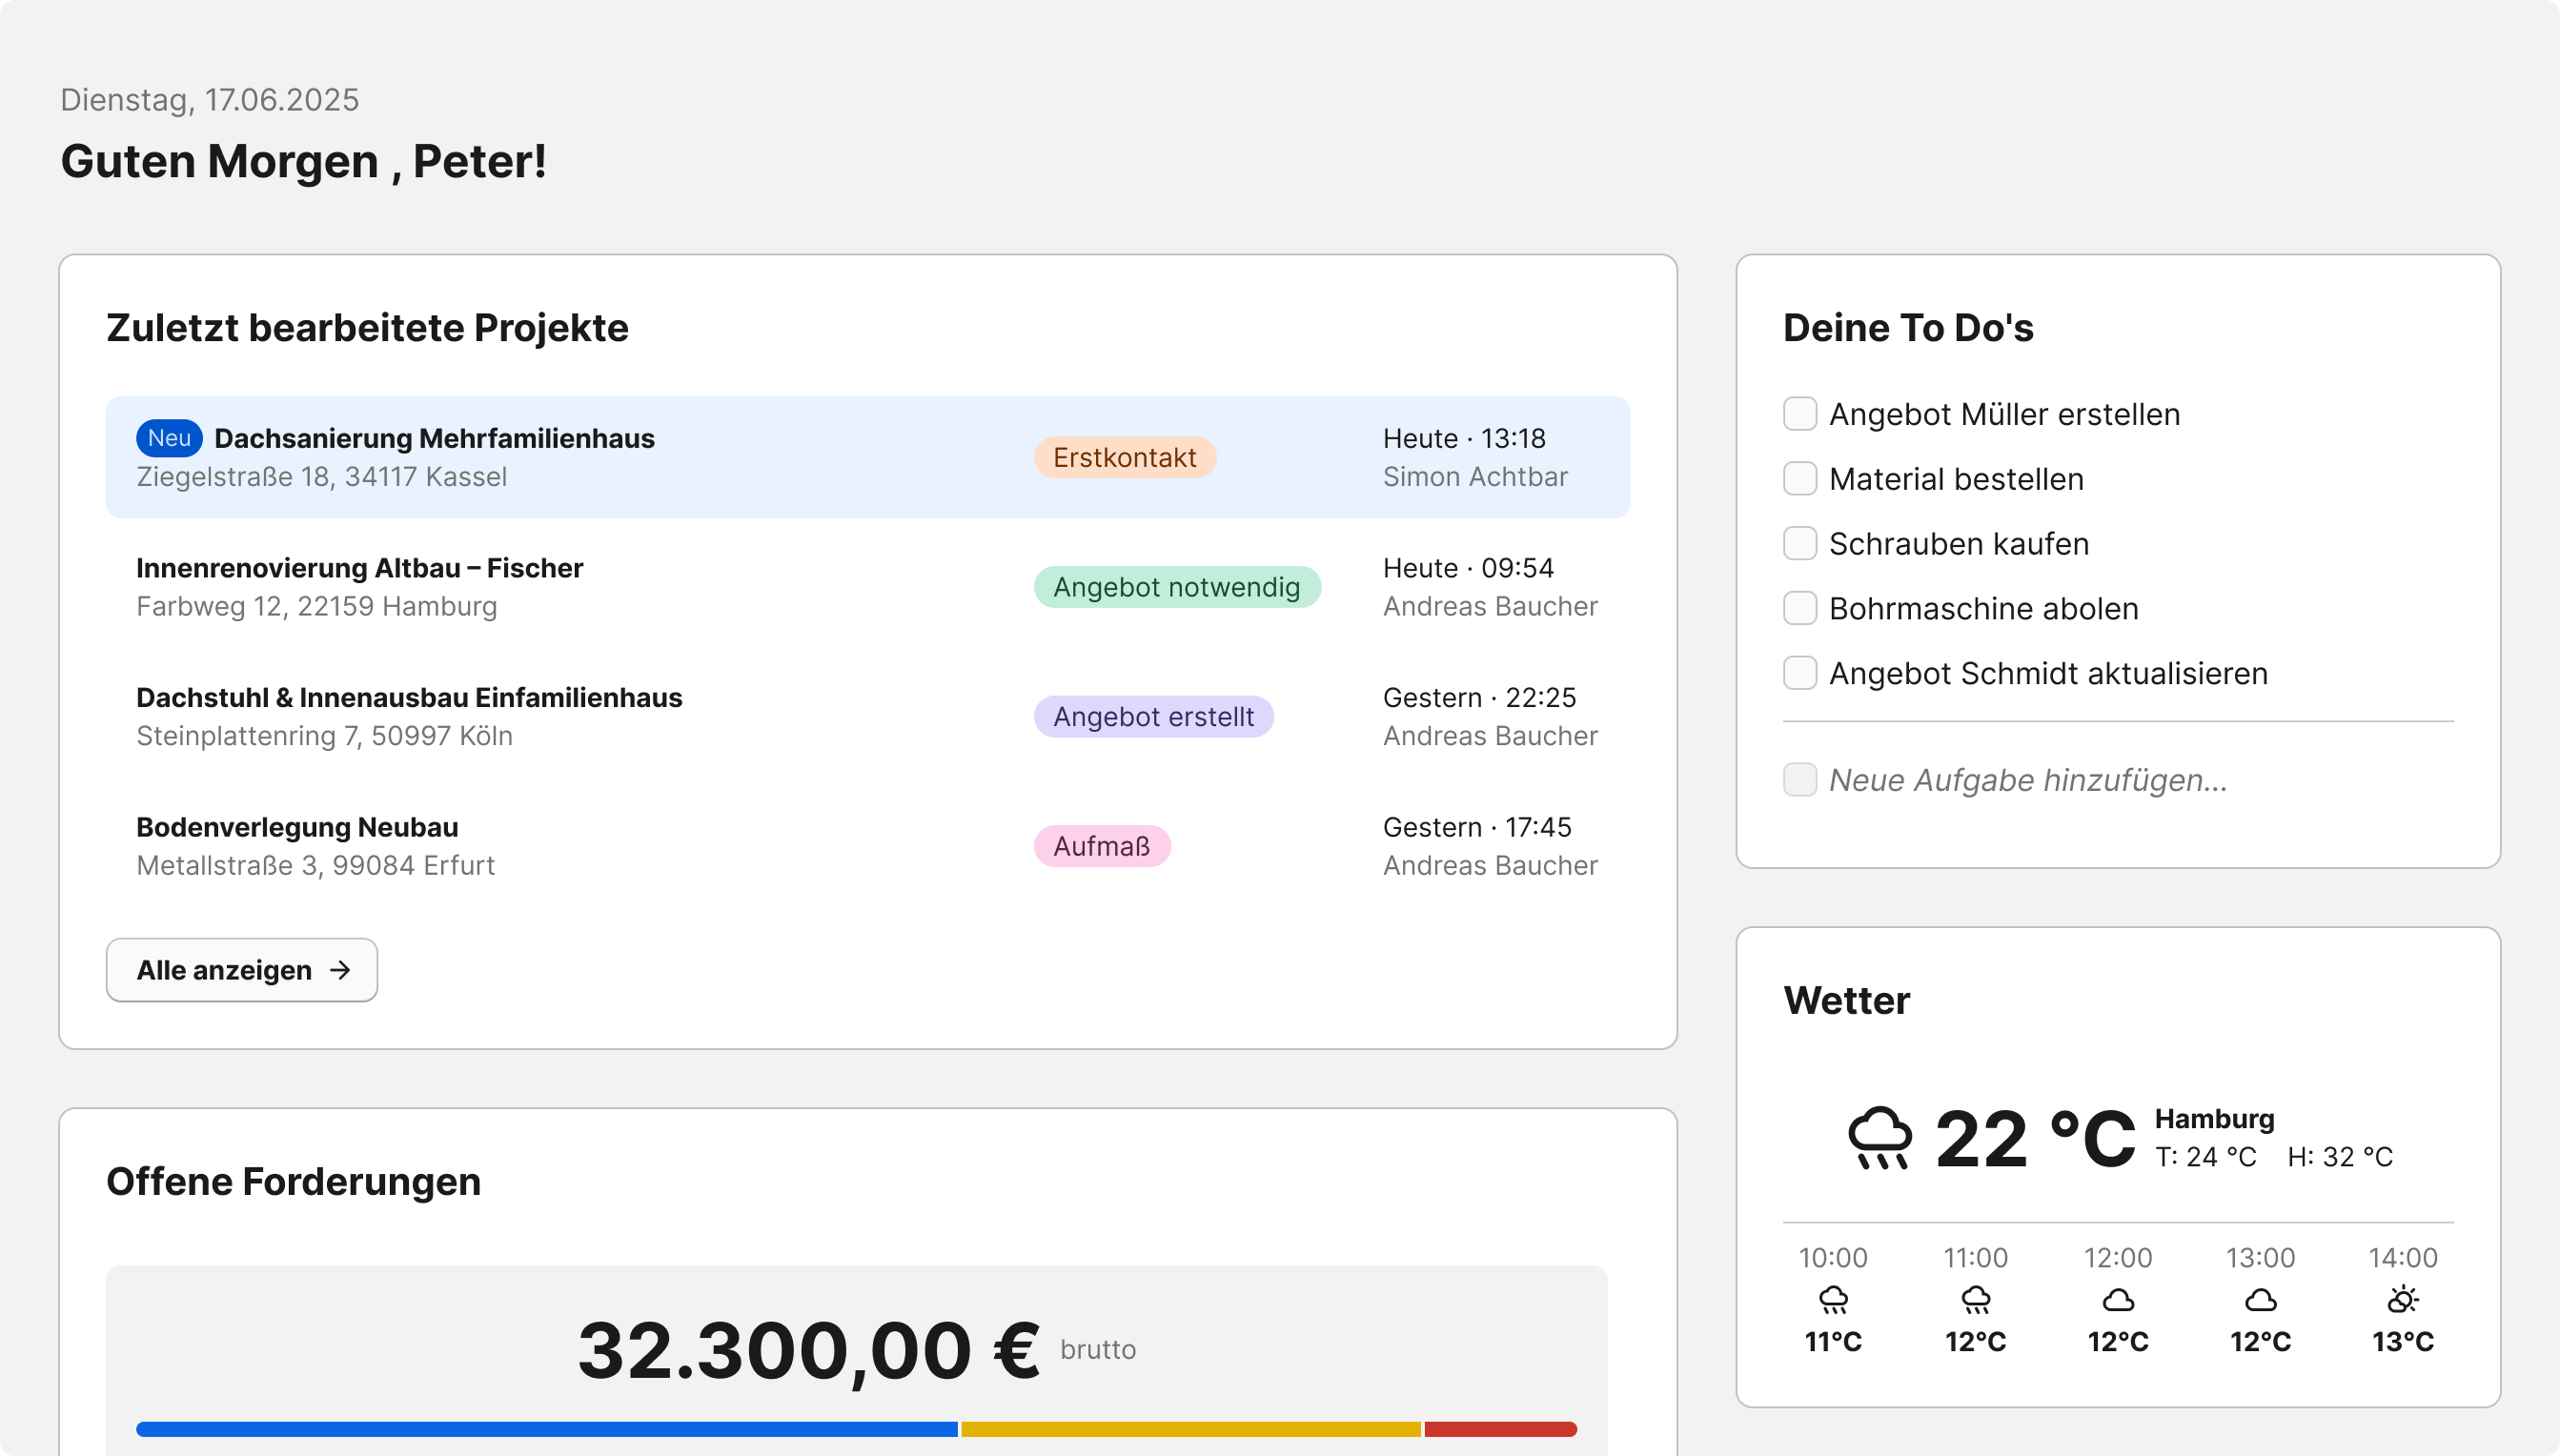Screen dimensions: 2560x1456
Task: Click the Offene Forderungen heading
Action: click(x=294, y=1182)
